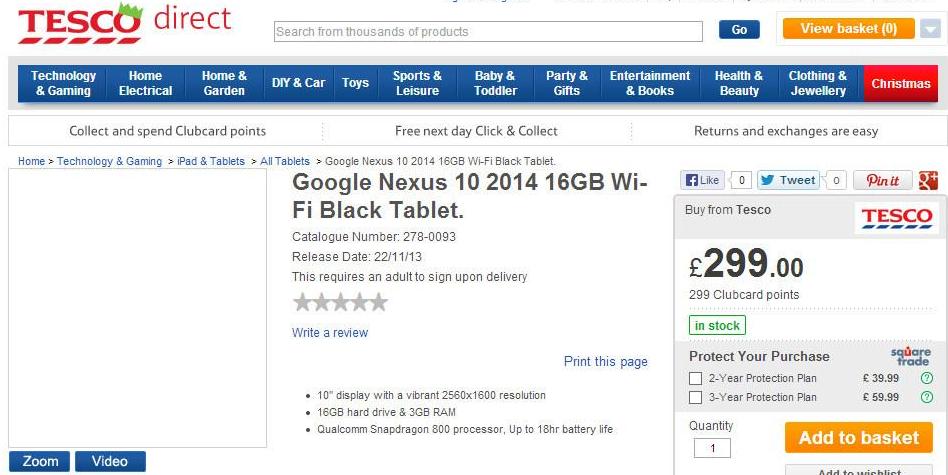The width and height of the screenshot is (948, 475).
Task: Click the five-star rating icons
Action: pos(340,302)
